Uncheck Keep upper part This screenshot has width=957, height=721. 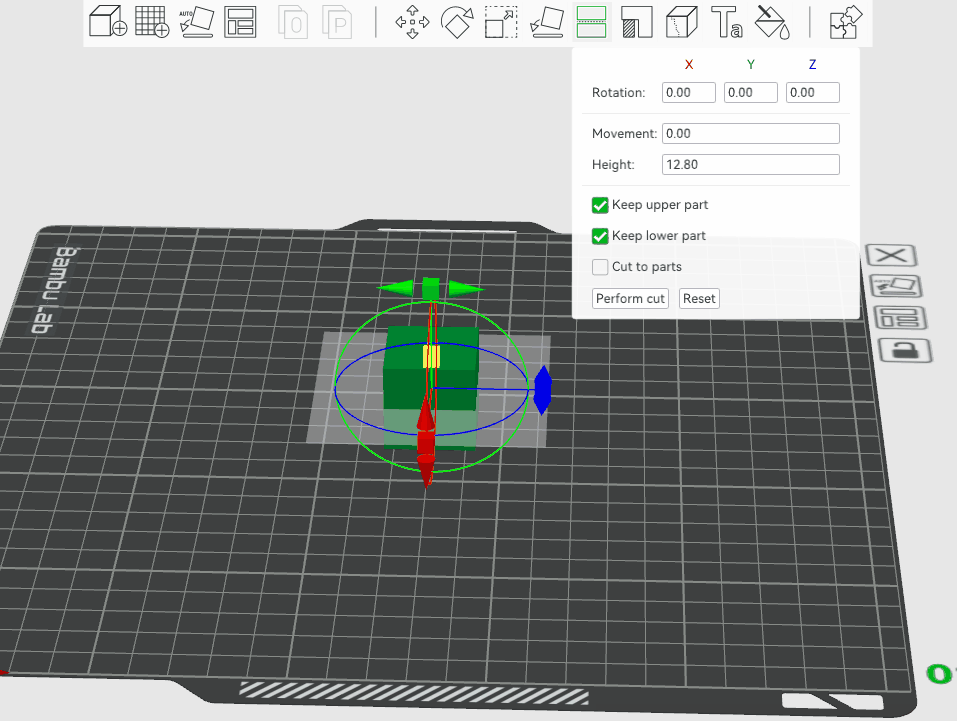(600, 205)
